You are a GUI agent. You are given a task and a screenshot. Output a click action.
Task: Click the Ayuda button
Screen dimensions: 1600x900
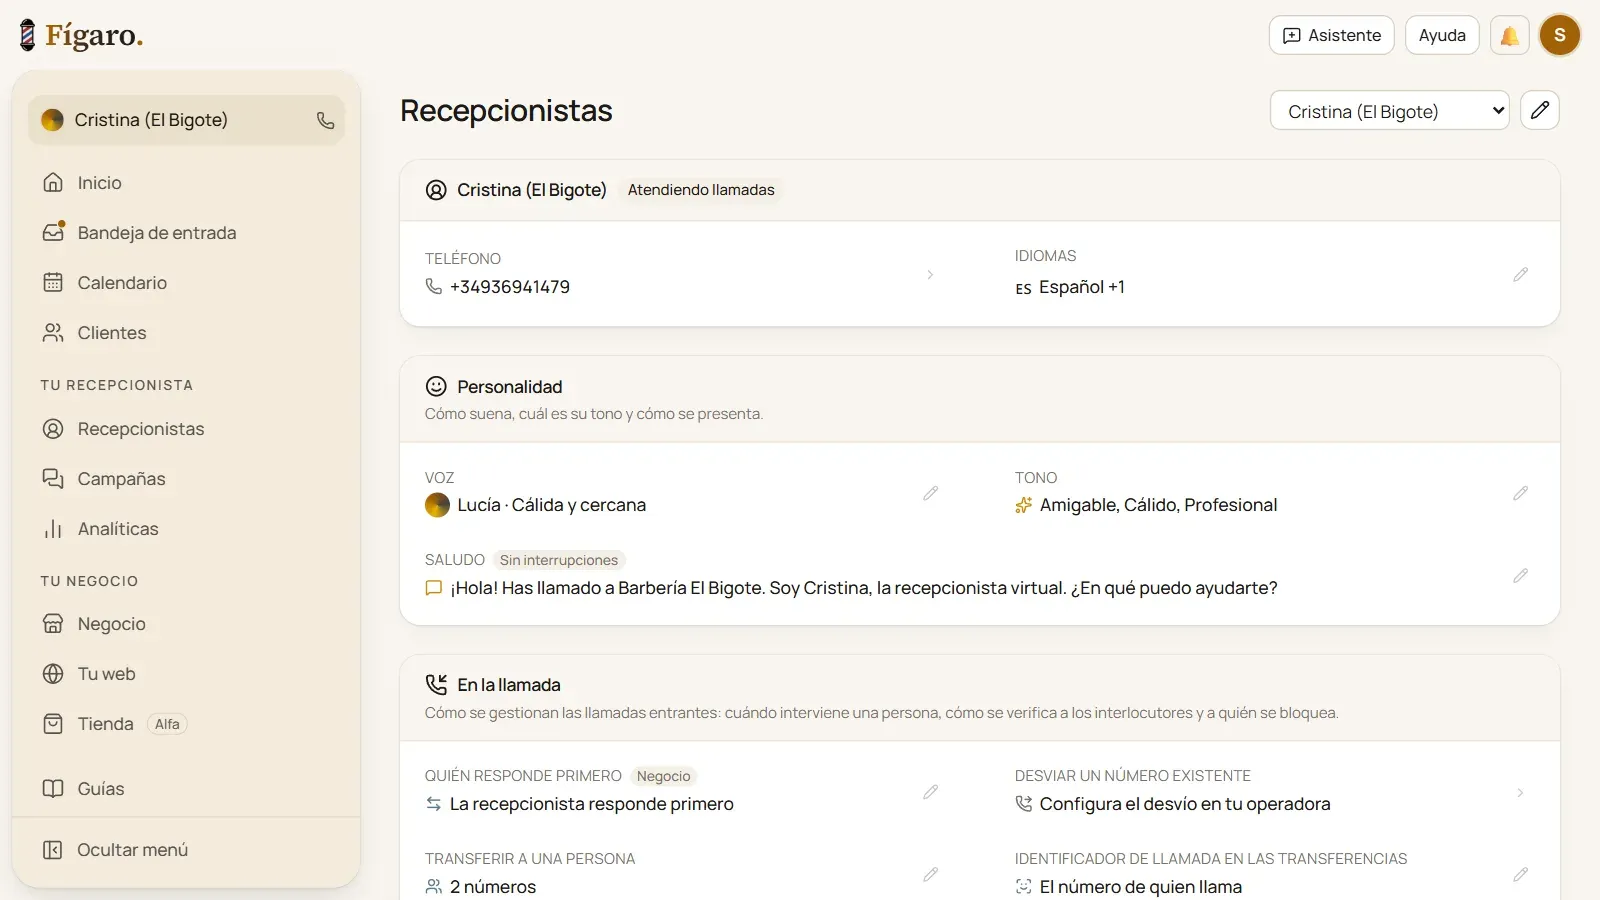(x=1442, y=35)
